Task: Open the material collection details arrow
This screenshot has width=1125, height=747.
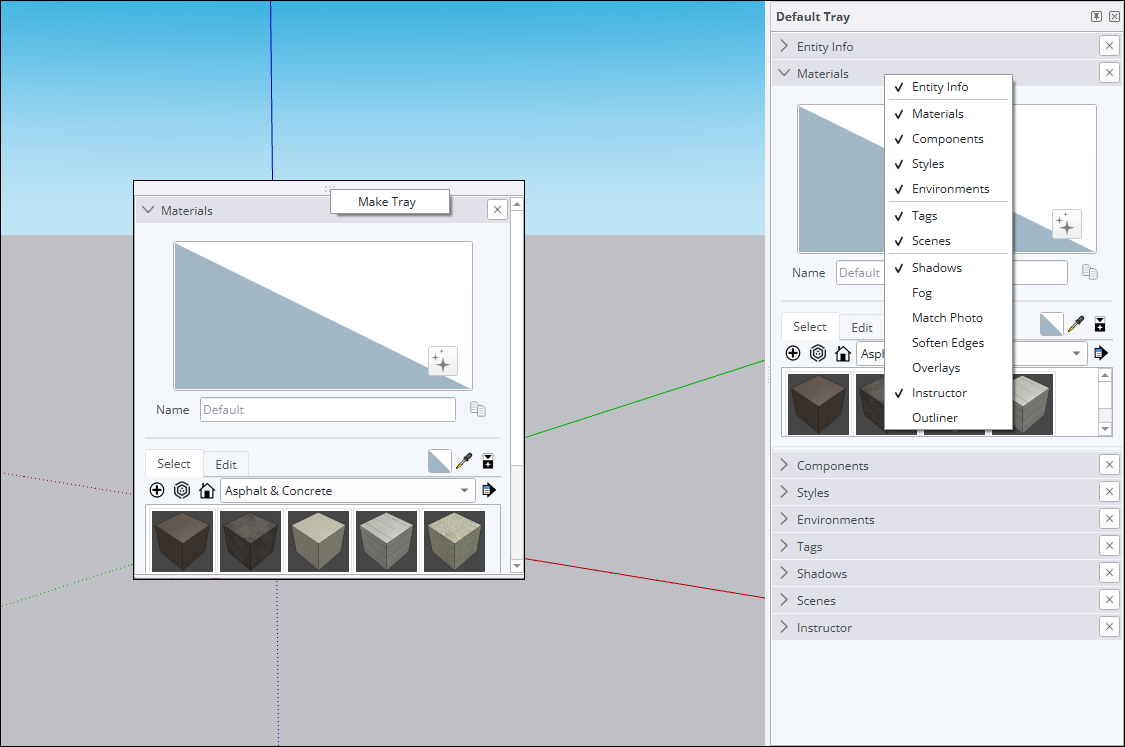Action: (489, 490)
